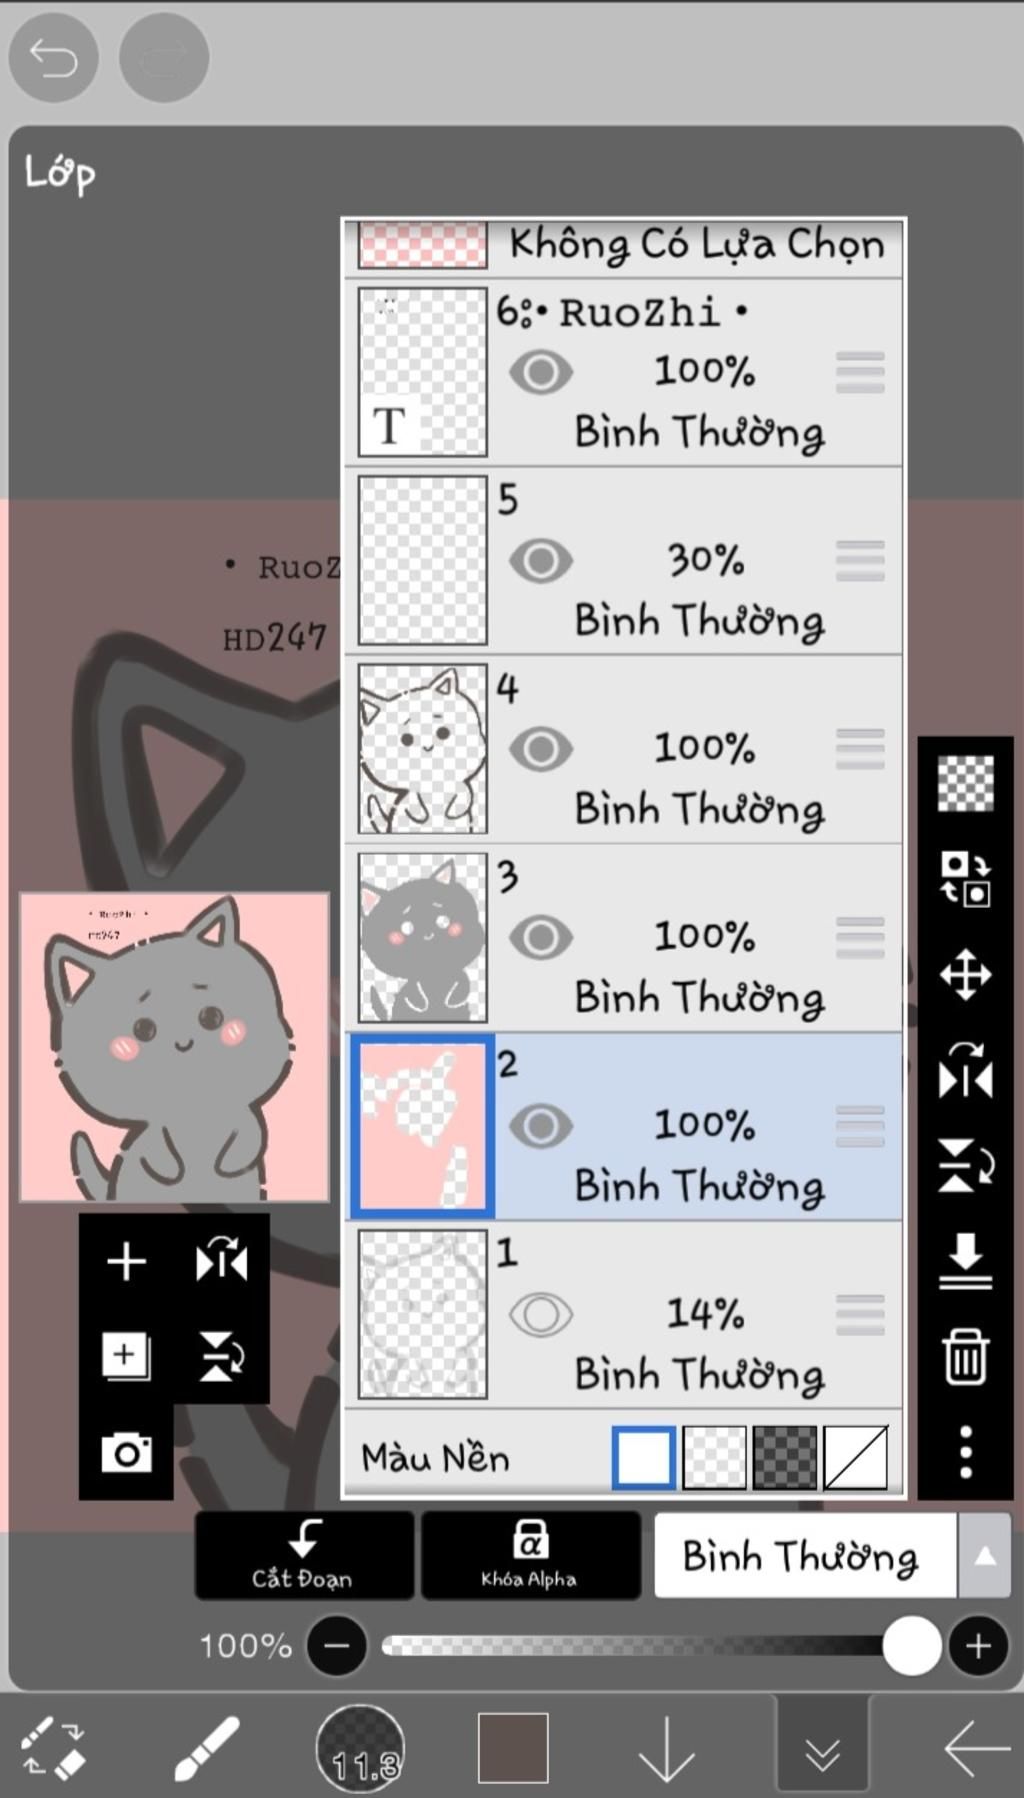
Task: Click the merge layer down arrow icon
Action: point(965,1260)
